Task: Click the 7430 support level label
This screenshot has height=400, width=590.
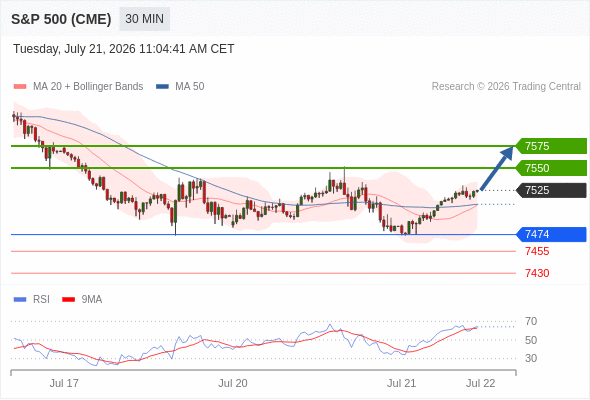Action: click(x=537, y=273)
